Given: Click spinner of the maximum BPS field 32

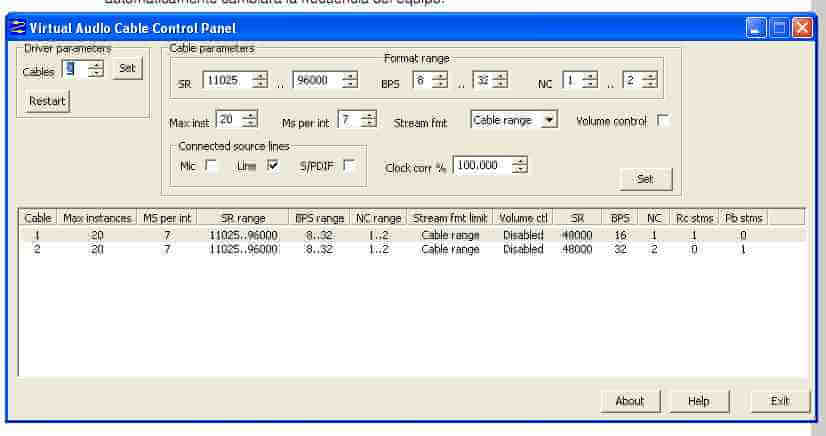Looking at the screenshot, I should point(499,80).
